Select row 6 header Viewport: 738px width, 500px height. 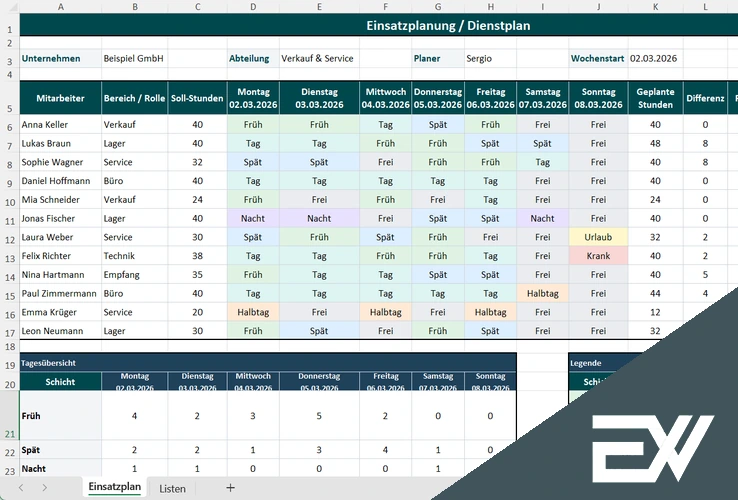pyautogui.click(x=9, y=125)
